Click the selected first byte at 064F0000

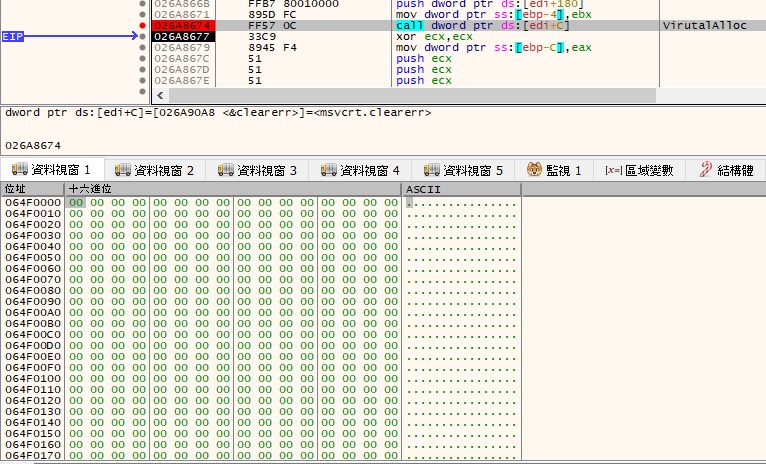click(76, 202)
